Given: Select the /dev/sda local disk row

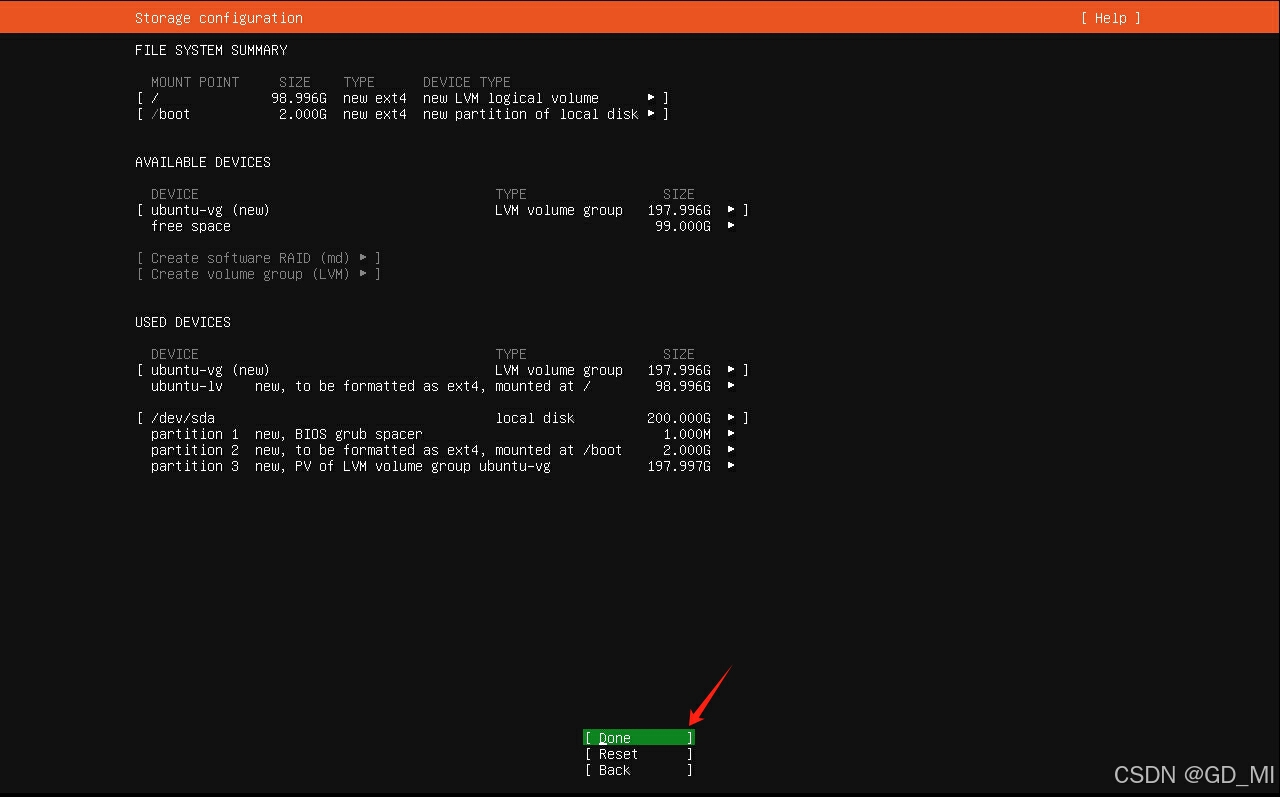Looking at the screenshot, I should pos(442,418).
